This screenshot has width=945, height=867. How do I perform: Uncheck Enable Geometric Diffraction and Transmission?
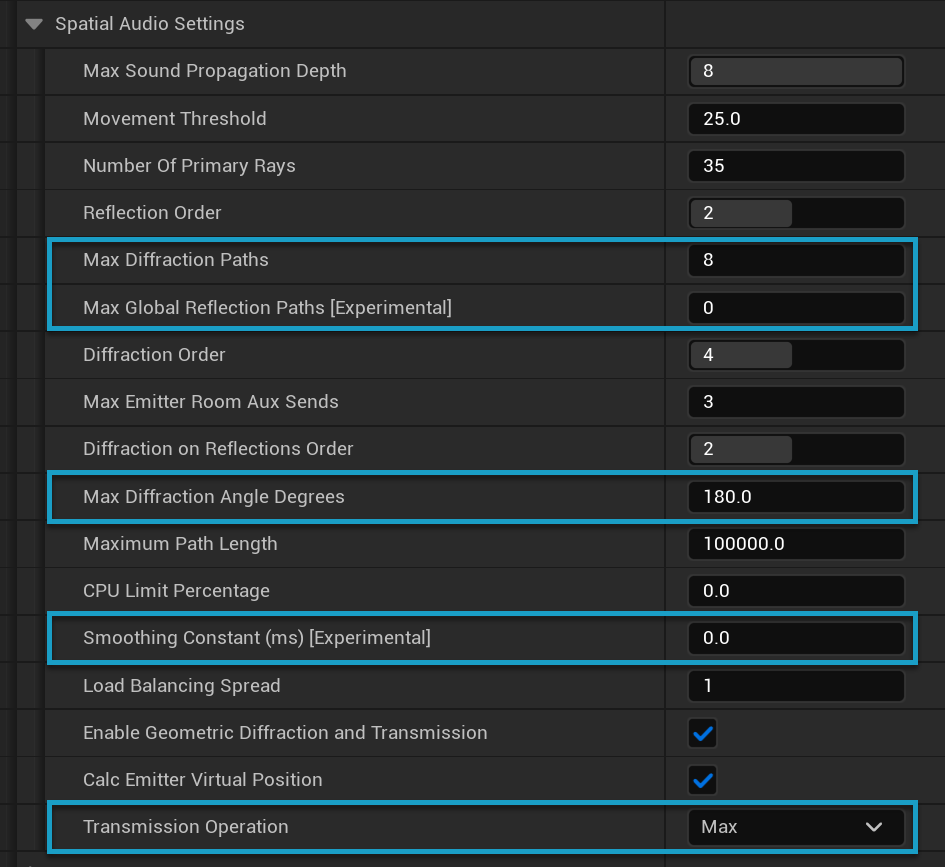click(x=703, y=733)
